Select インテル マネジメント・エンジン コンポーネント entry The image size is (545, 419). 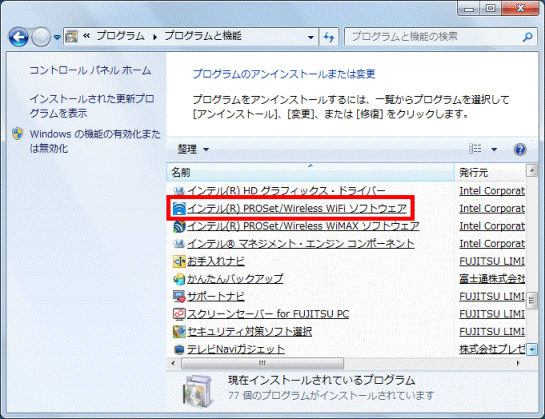pos(301,244)
